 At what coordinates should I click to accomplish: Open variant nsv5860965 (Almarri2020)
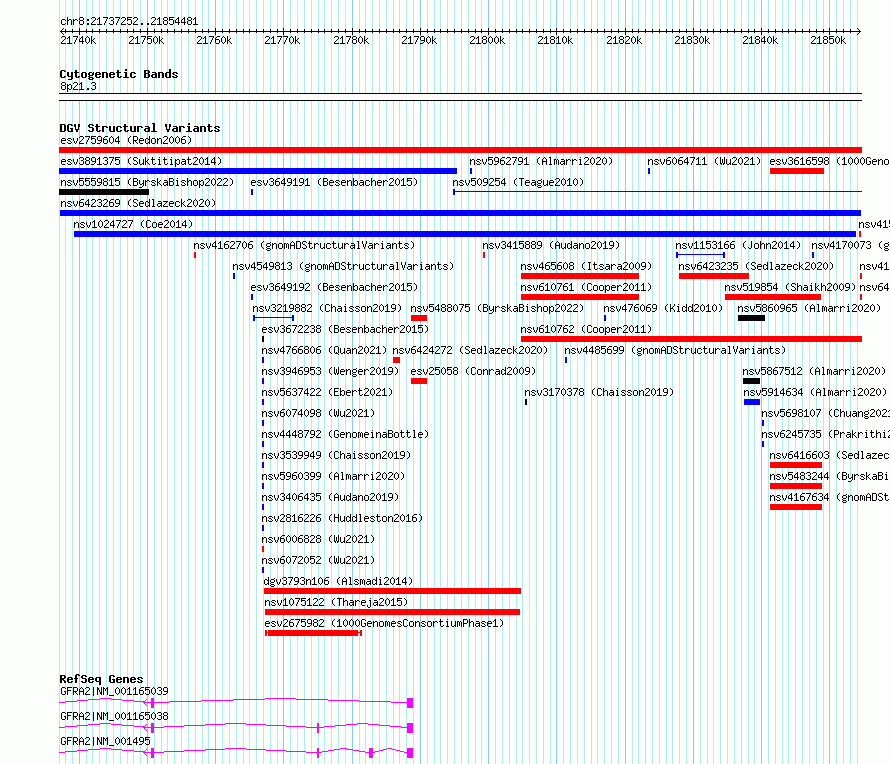[809, 308]
